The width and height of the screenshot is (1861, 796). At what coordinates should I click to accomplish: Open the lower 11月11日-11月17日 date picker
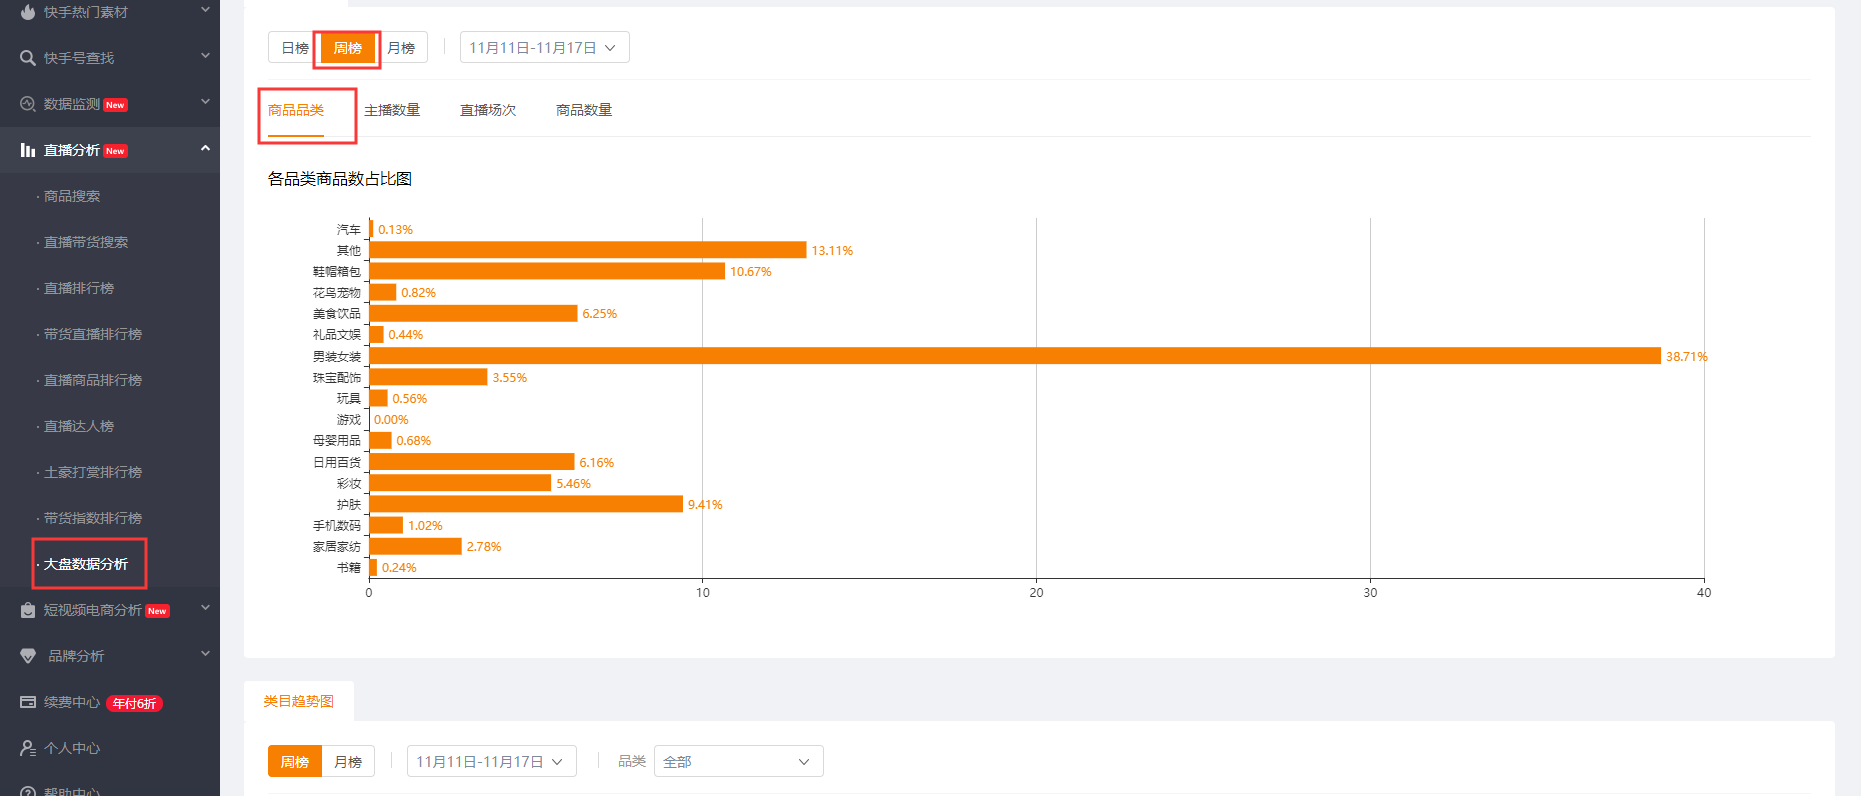click(491, 762)
